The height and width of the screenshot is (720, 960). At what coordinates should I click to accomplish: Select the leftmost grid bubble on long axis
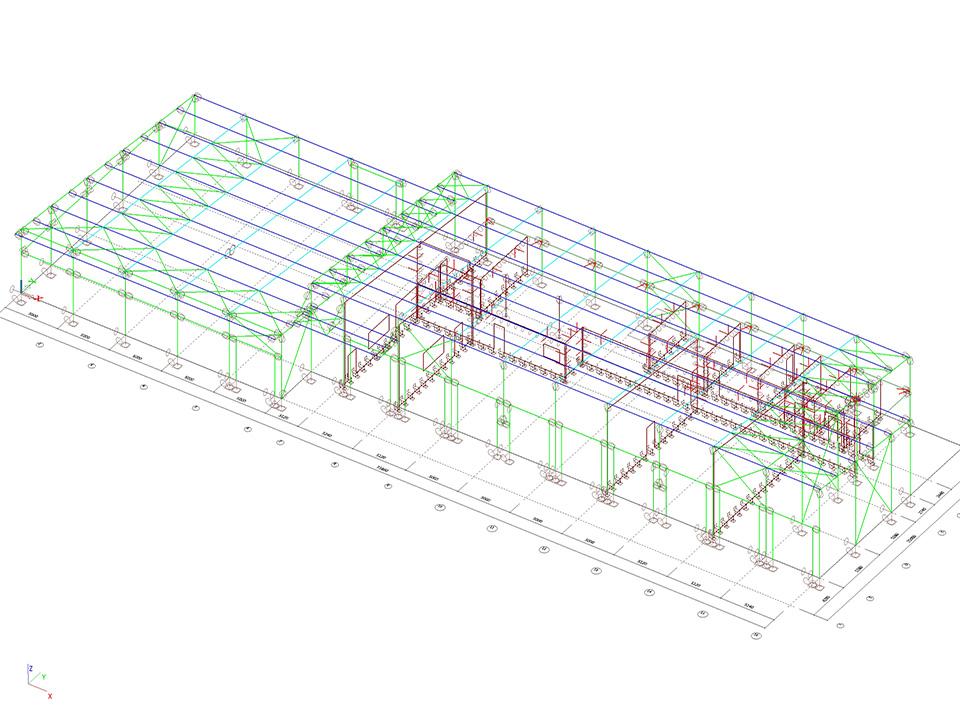click(x=39, y=345)
